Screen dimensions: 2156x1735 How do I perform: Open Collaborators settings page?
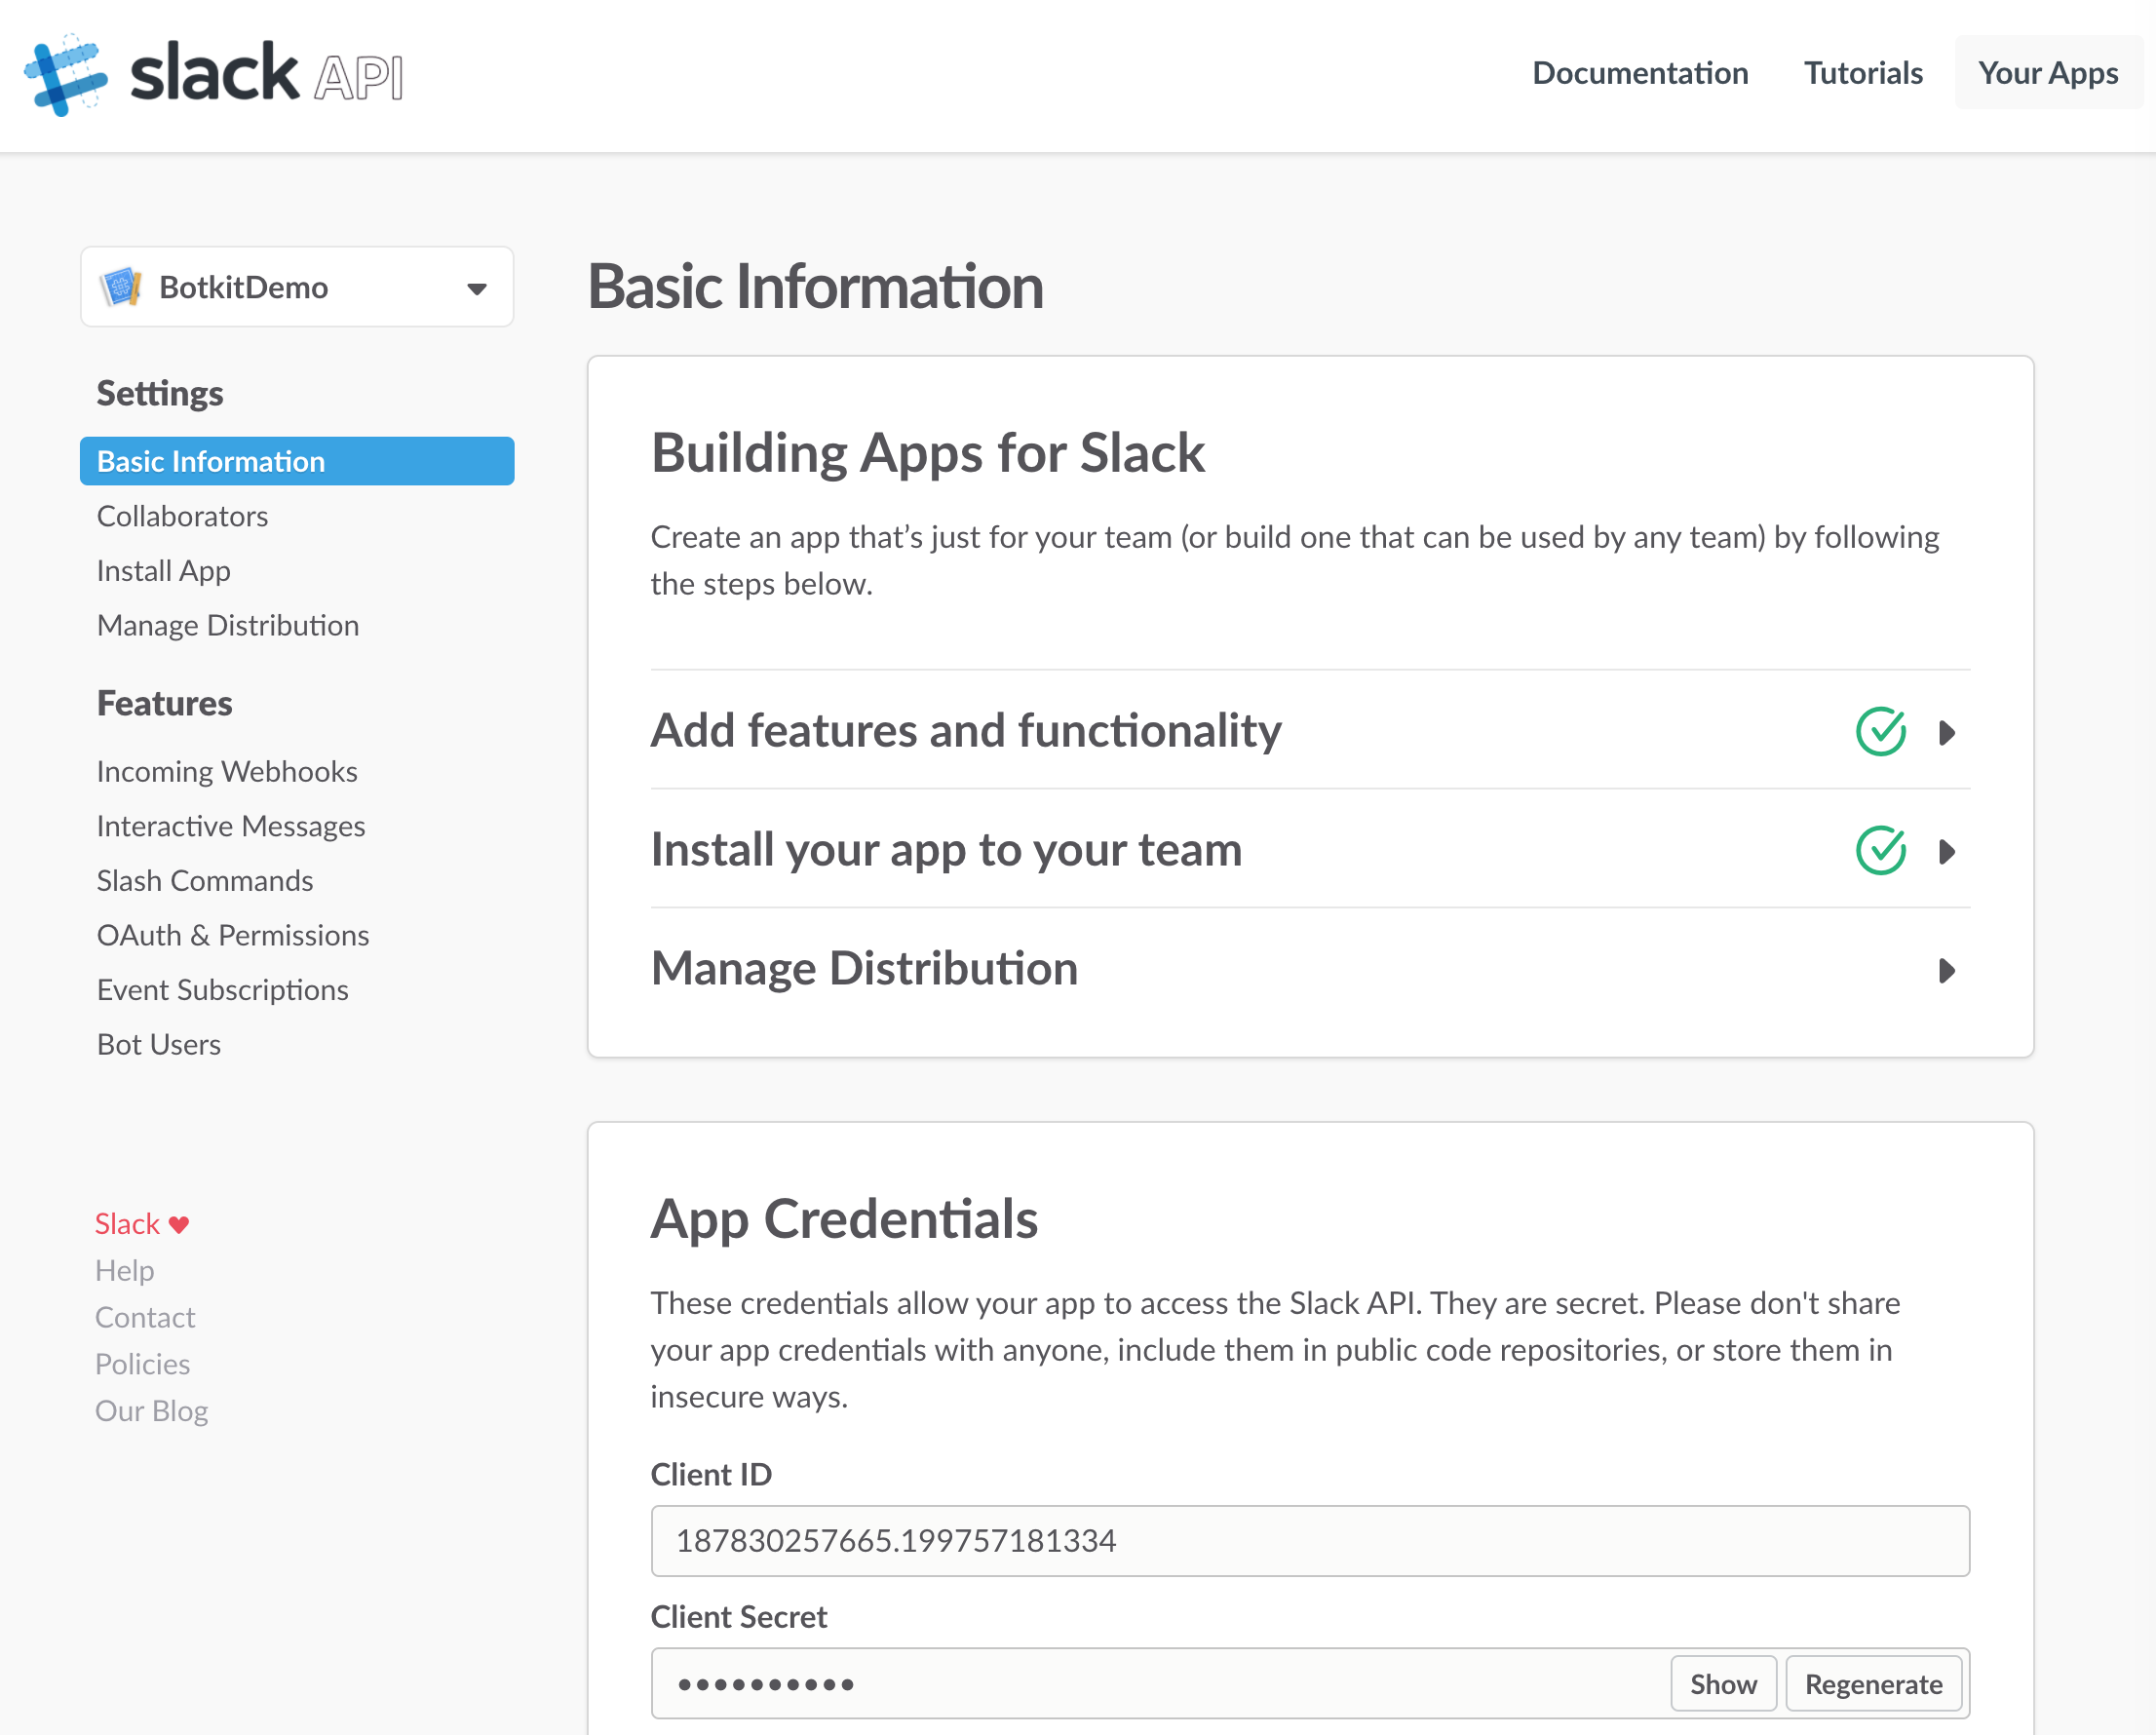pyautogui.click(x=182, y=516)
